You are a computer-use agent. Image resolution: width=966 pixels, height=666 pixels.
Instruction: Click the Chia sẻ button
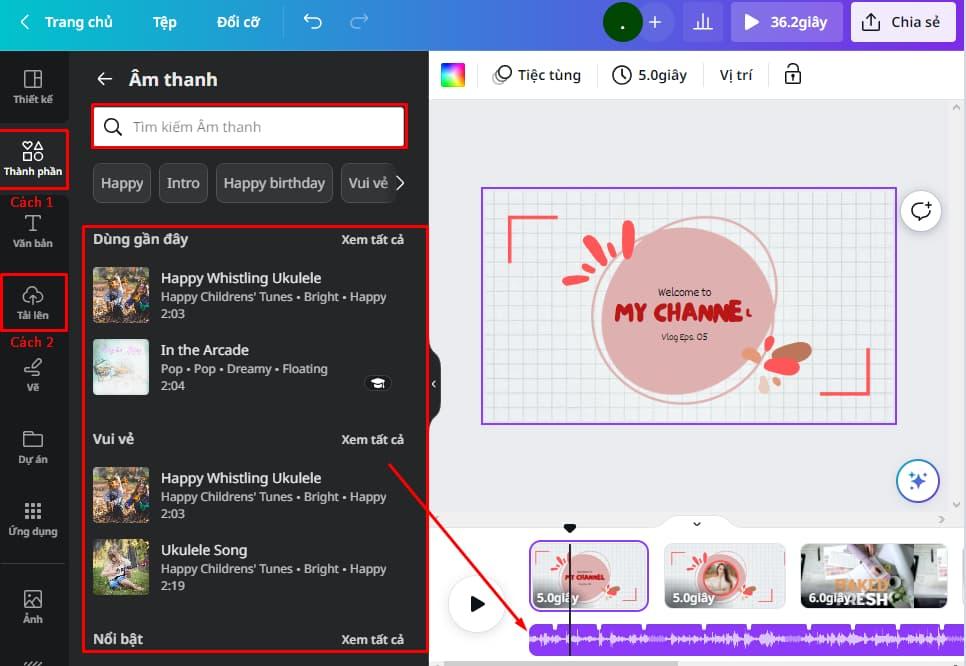pyautogui.click(x=902, y=21)
